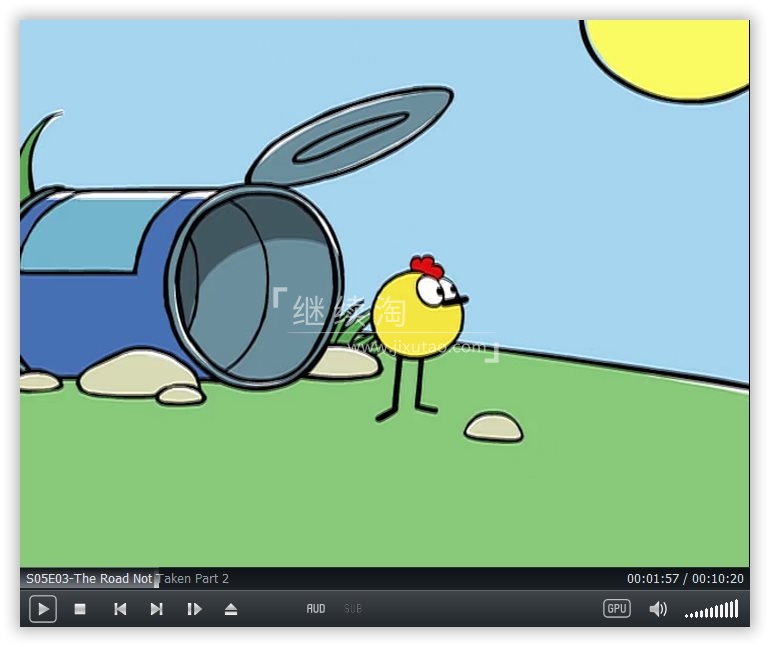The image size is (770, 647).
Task: Click the Play button
Action: click(43, 609)
